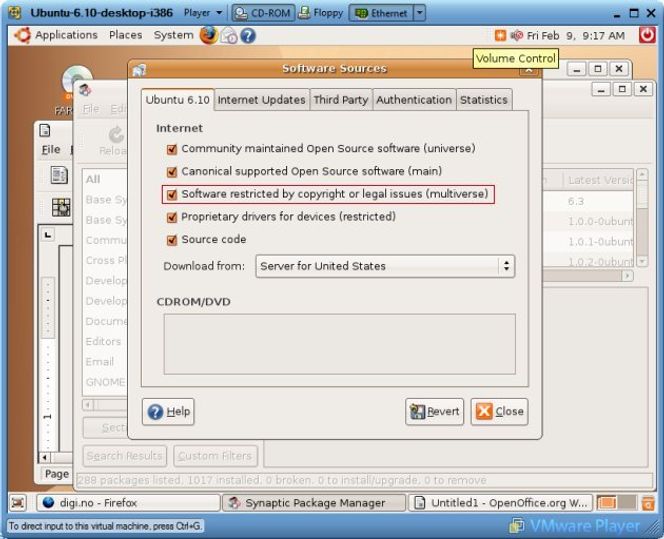This screenshot has height=539, width=664.
Task: Switch to the first workspace in switcher
Action: 607,503
